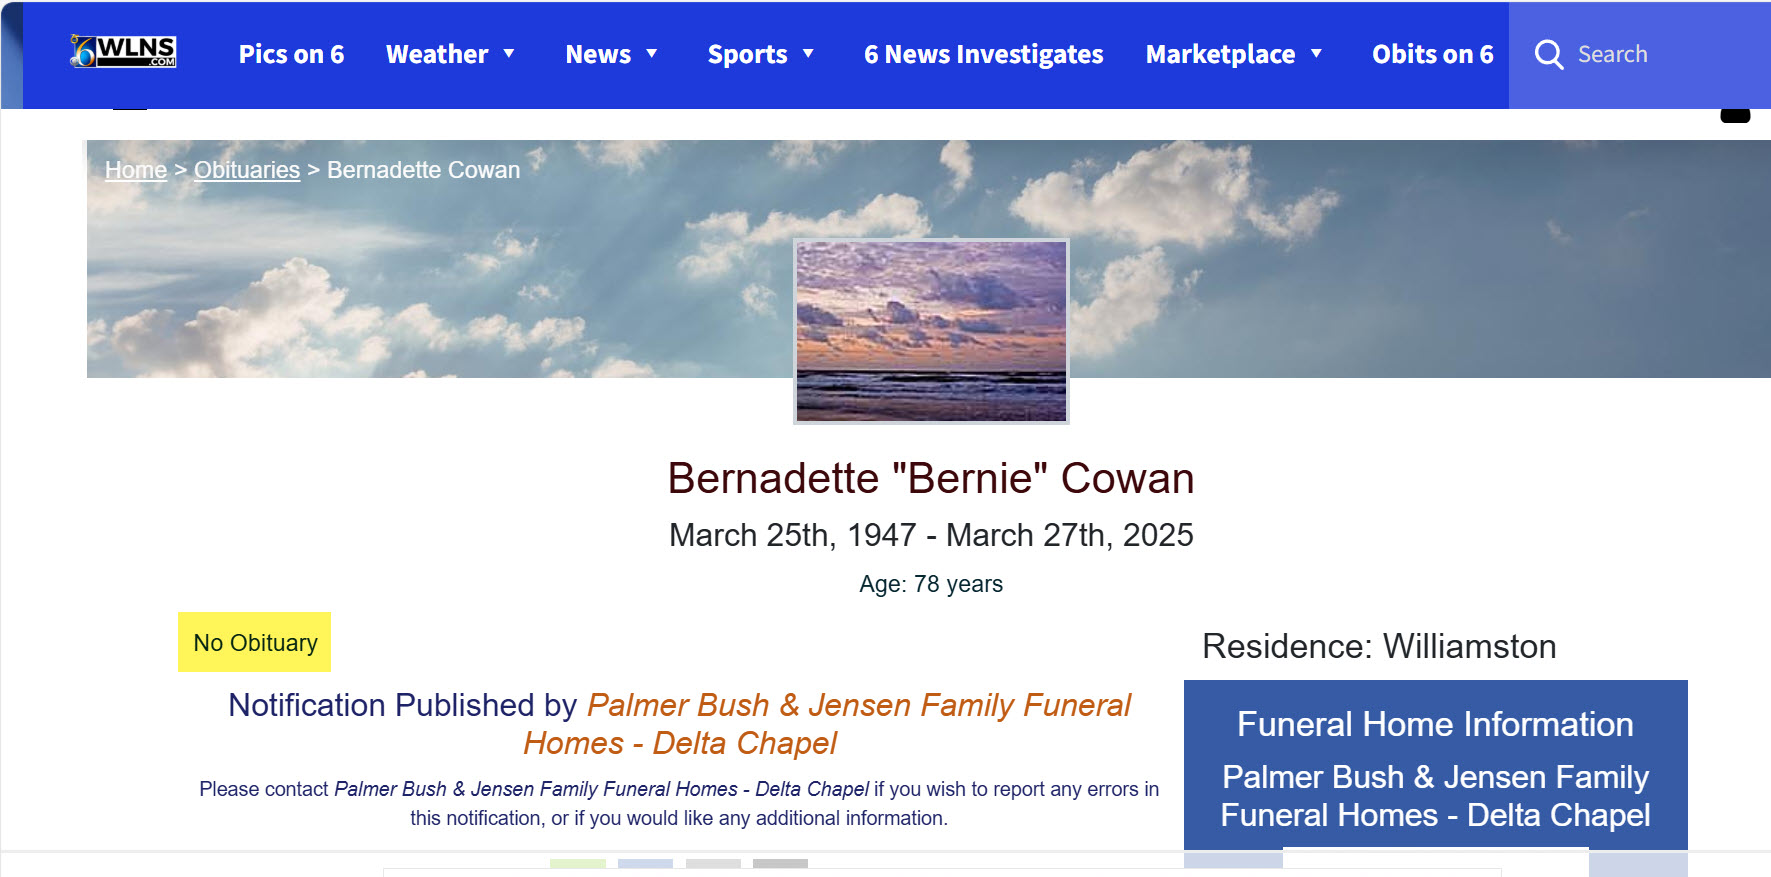This screenshot has width=1771, height=877.
Task: Click Bernadette Cowan breadcrumb text
Action: (x=424, y=170)
